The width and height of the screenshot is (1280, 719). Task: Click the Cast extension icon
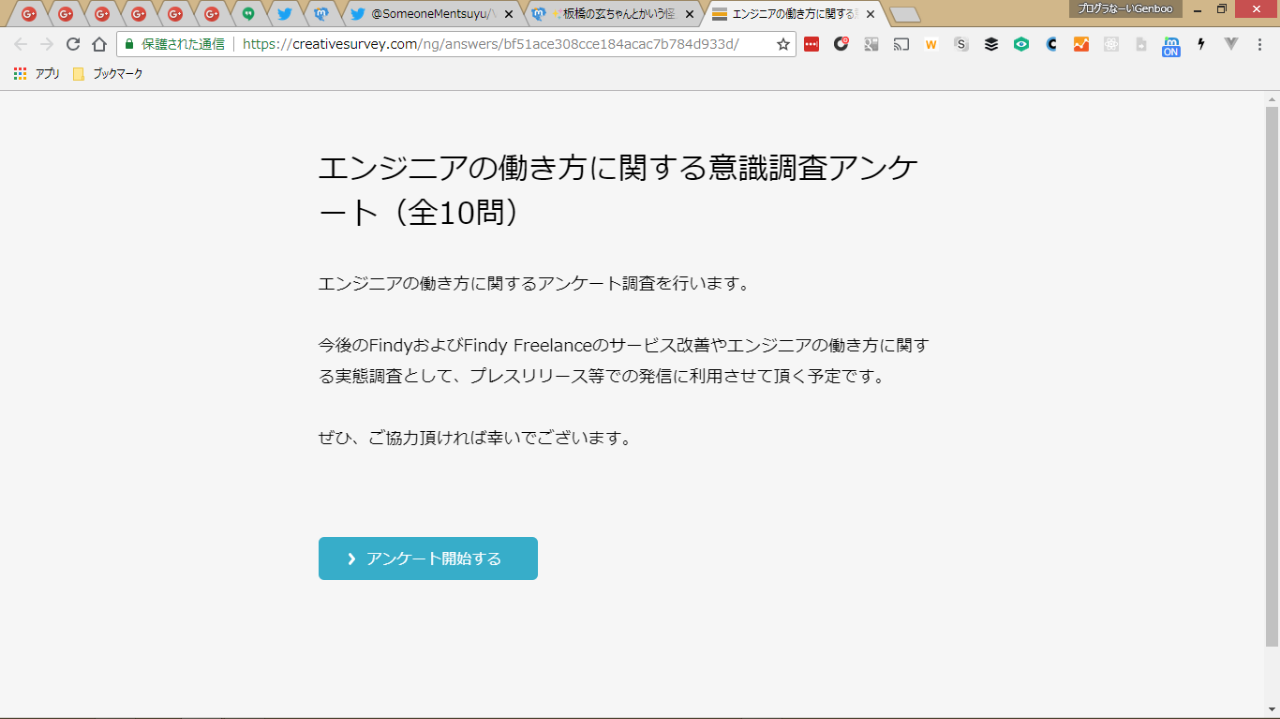pyautogui.click(x=901, y=44)
